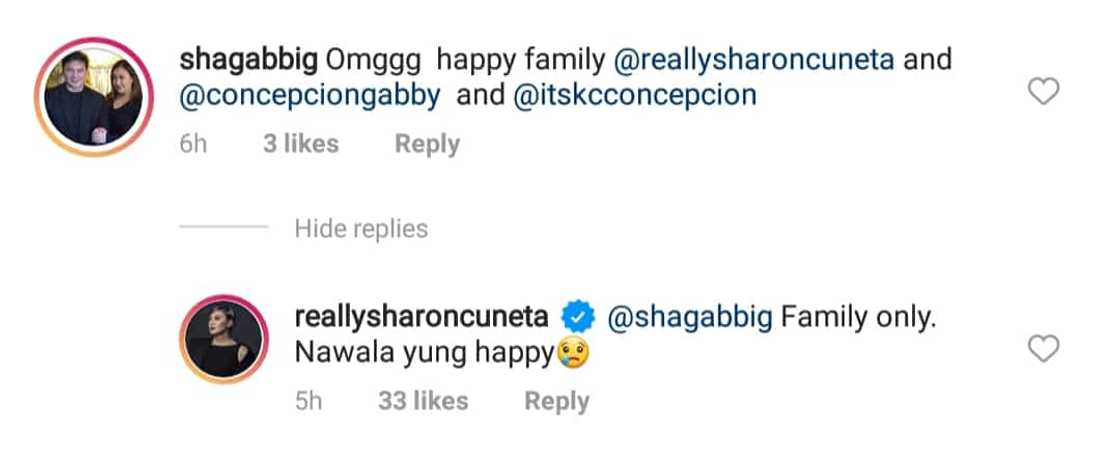Reply to shagabbig's comment
The width and height of the screenshot is (1120, 473).
427,144
